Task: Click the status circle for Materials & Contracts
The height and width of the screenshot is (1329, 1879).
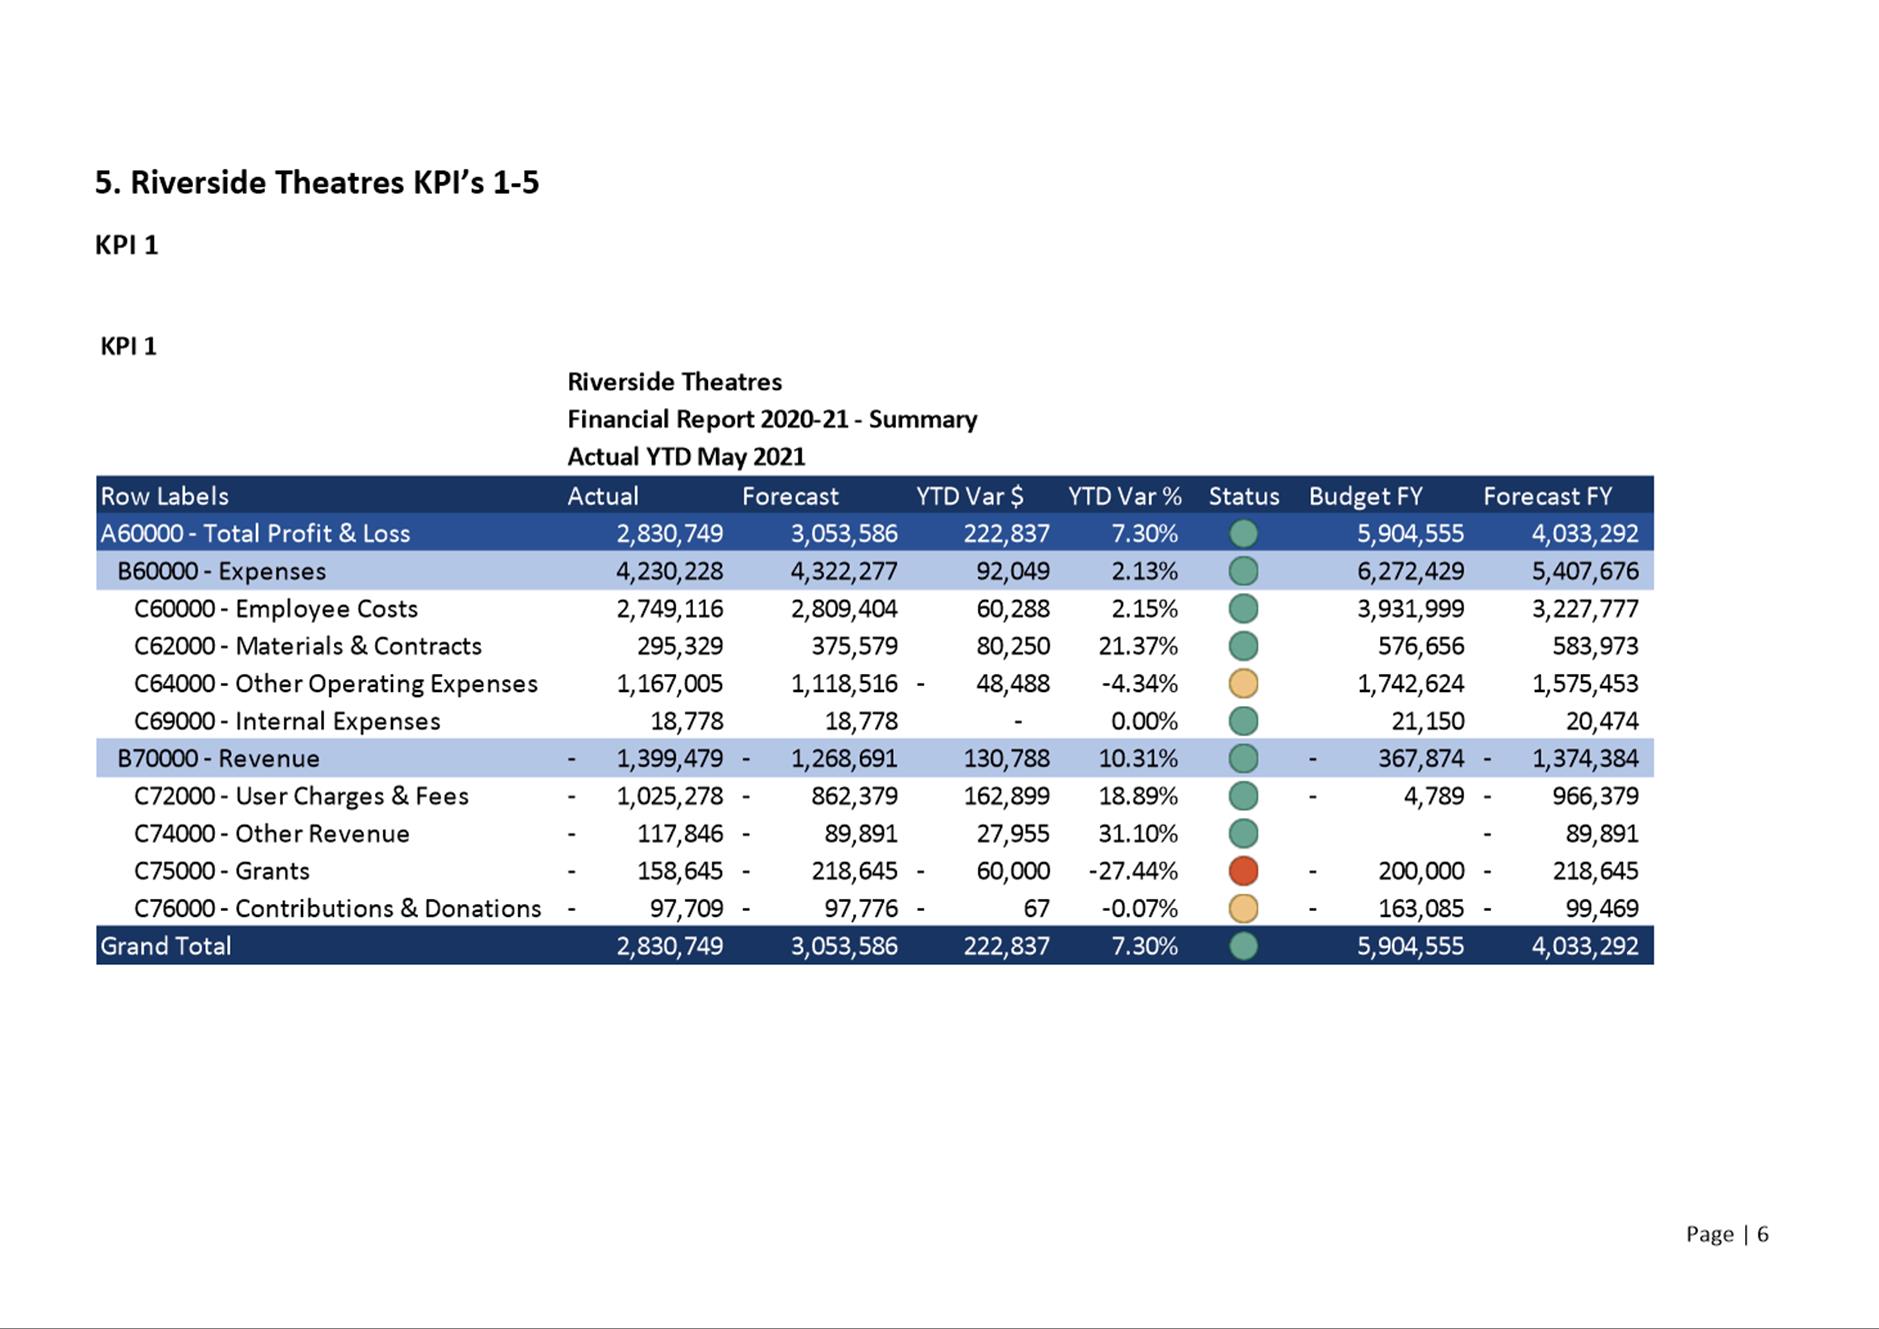Action: coord(1243,646)
